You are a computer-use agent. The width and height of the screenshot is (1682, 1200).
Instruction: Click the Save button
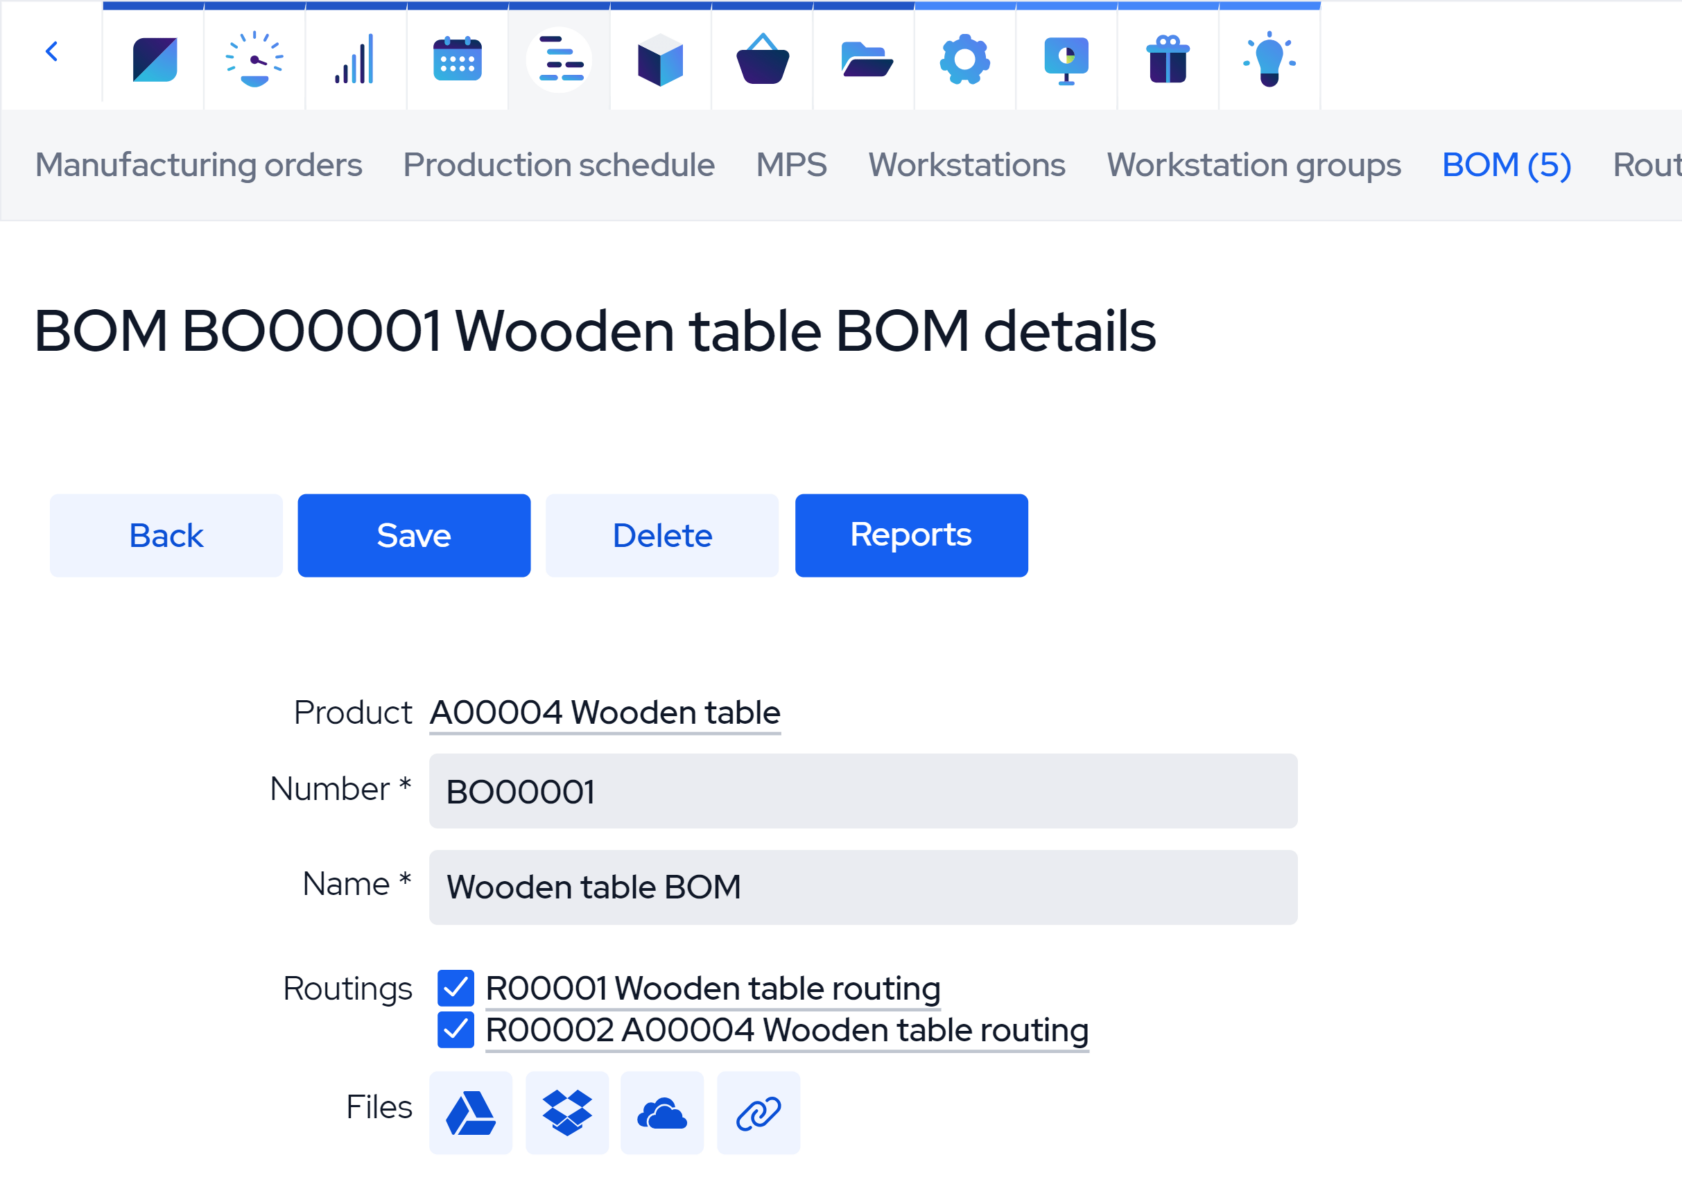point(413,535)
